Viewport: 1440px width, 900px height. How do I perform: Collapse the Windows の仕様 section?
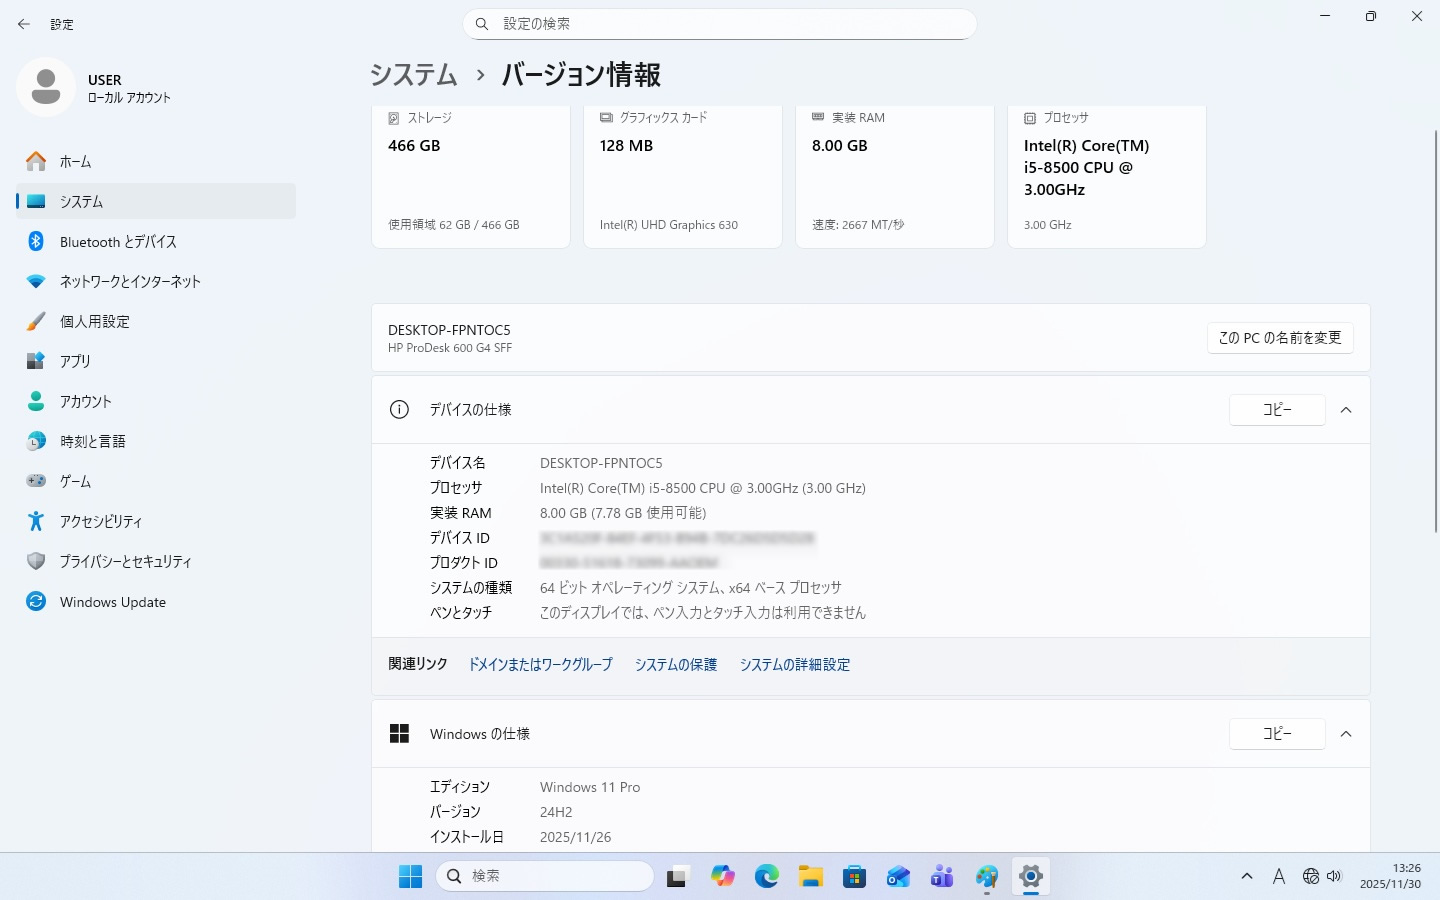tap(1346, 734)
